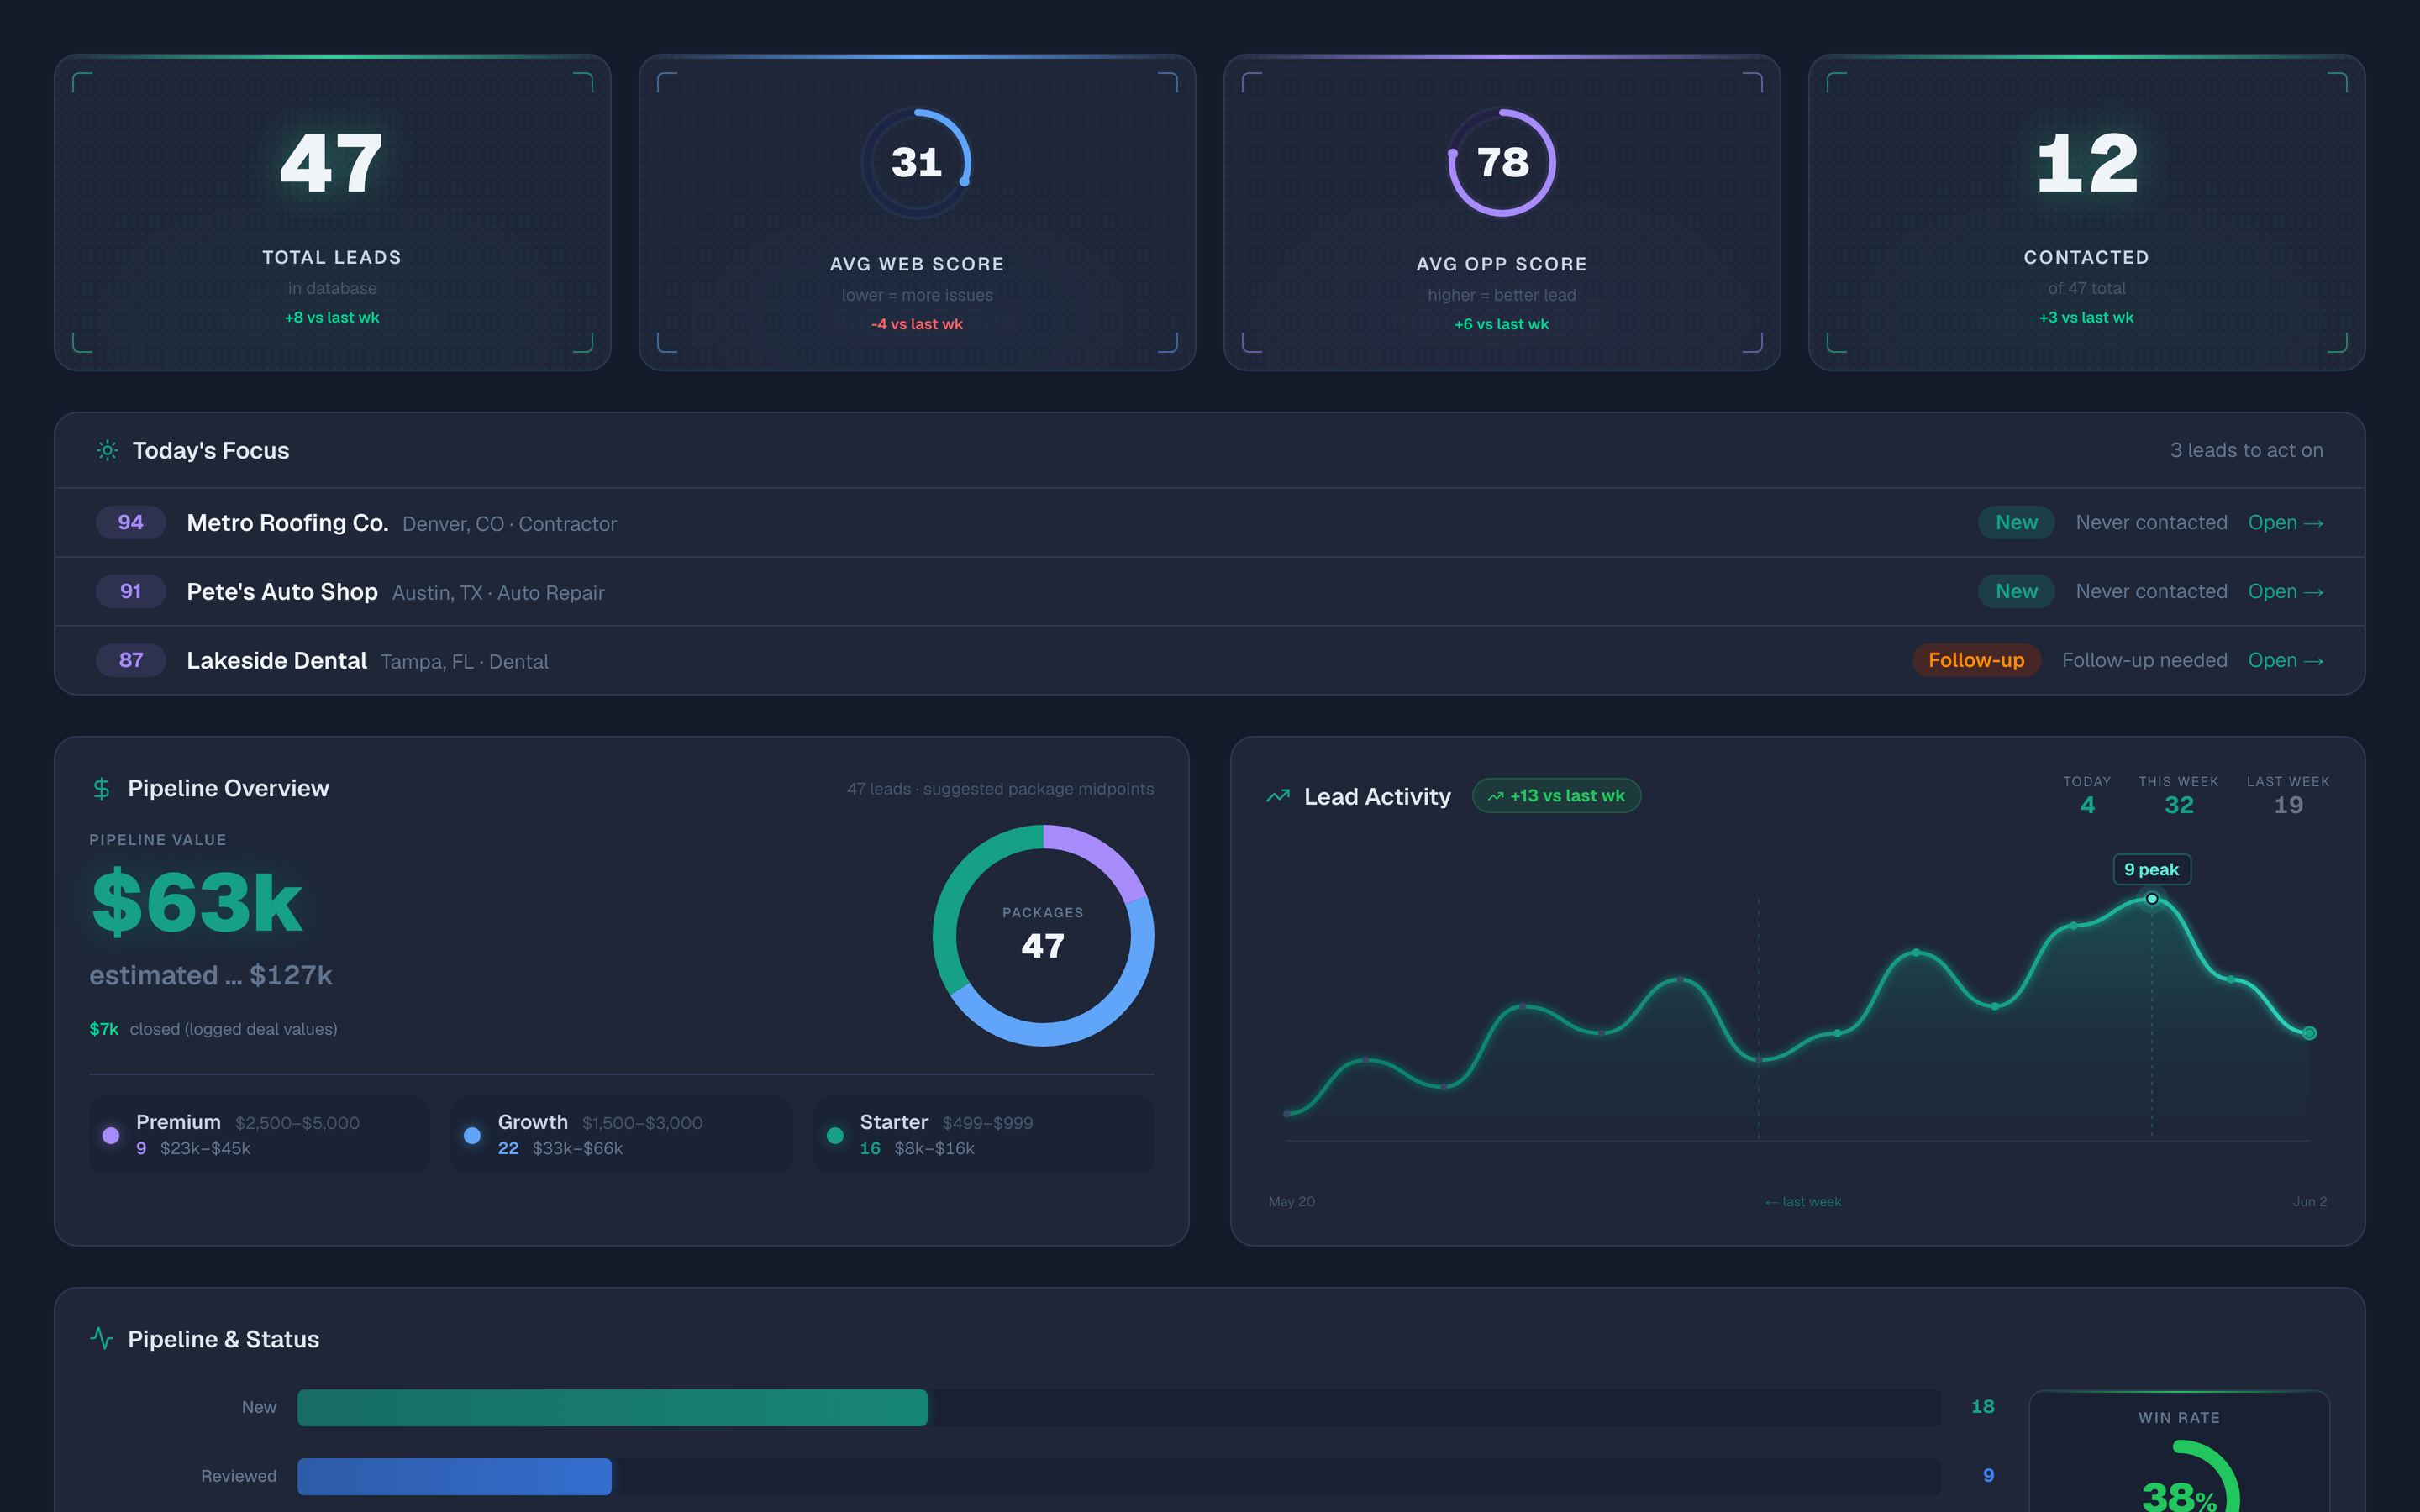Click the Avg Opp Score 78 gauge

pos(1502,163)
